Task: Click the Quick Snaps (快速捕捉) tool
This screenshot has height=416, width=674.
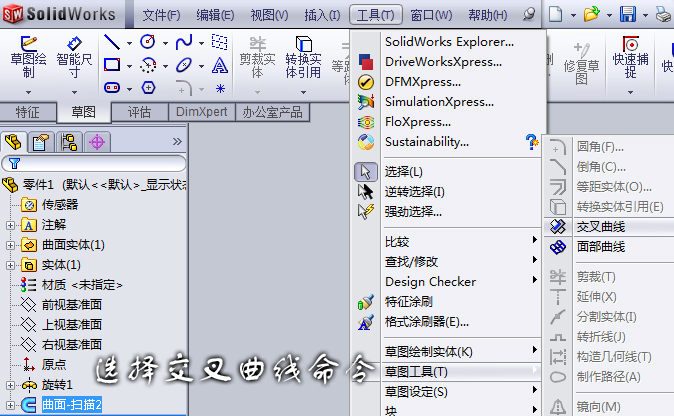Action: pos(630,57)
